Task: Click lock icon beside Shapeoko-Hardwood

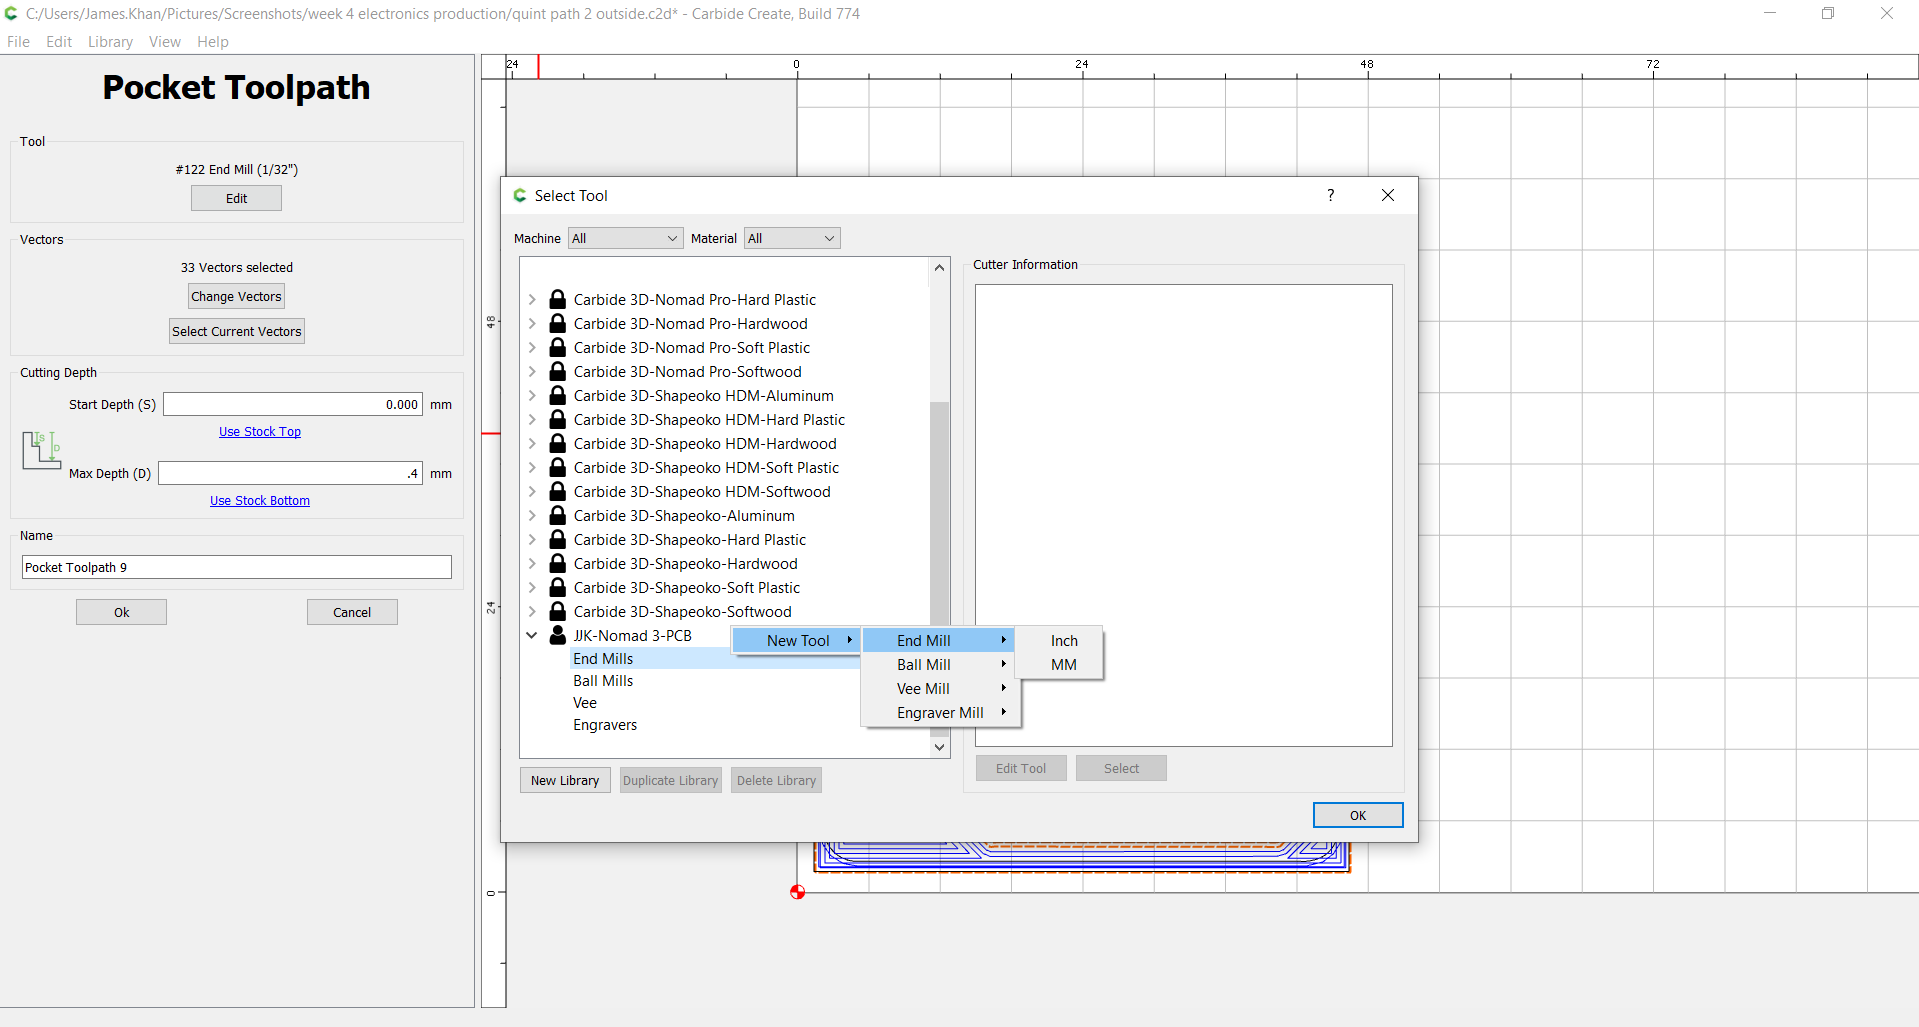Action: click(x=558, y=563)
